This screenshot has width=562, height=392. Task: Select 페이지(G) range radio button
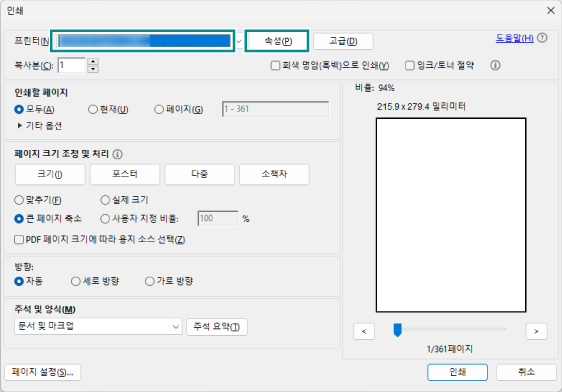(x=159, y=109)
